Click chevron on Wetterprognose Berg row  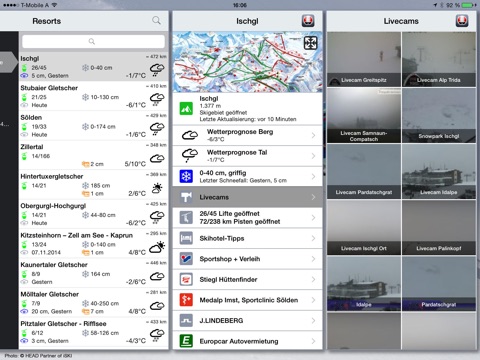tap(313, 135)
